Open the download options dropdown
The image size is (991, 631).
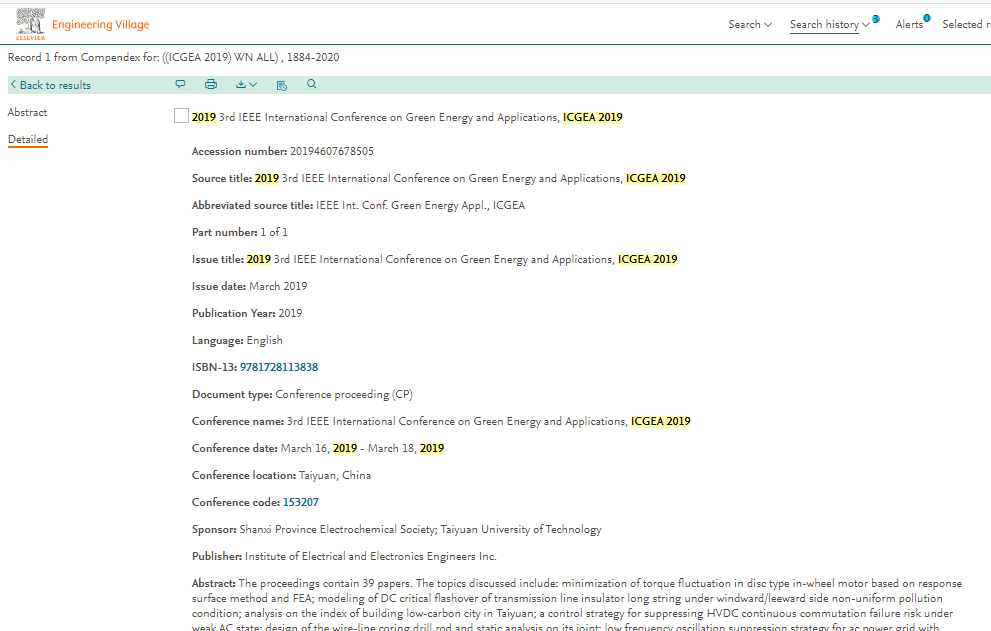point(246,84)
